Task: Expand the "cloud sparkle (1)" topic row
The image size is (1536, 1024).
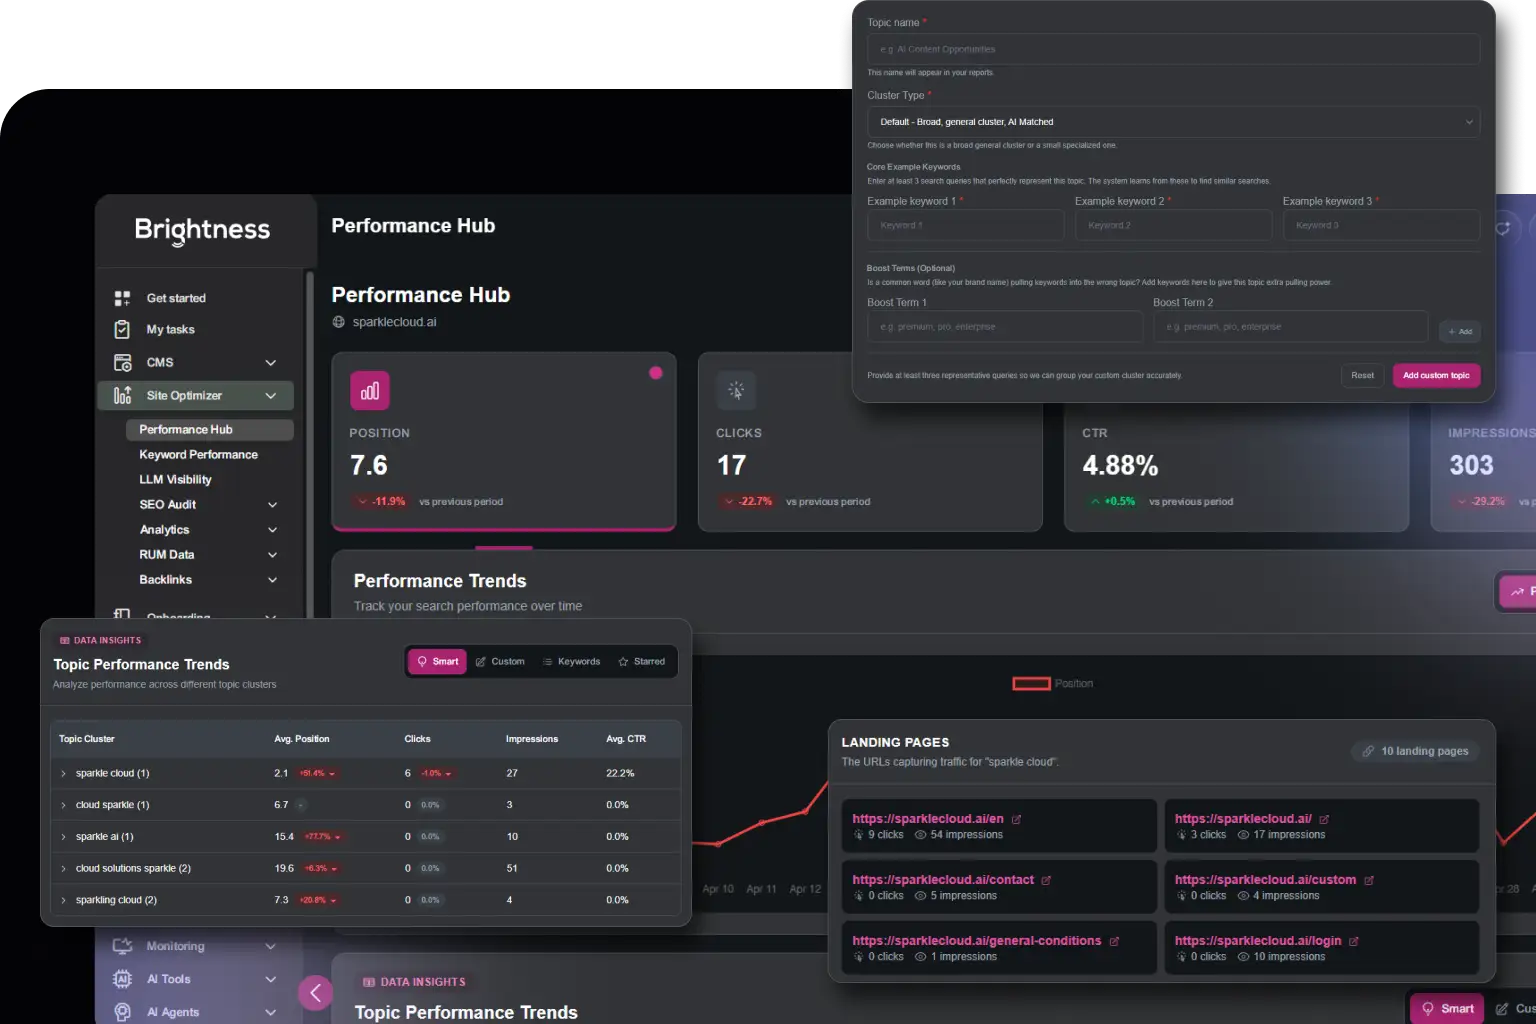Action: pos(63,805)
